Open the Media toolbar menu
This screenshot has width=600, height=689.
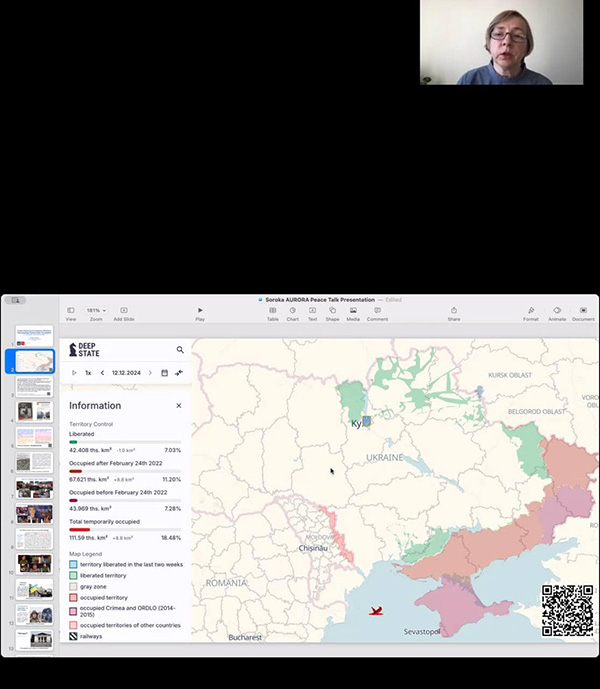click(353, 314)
